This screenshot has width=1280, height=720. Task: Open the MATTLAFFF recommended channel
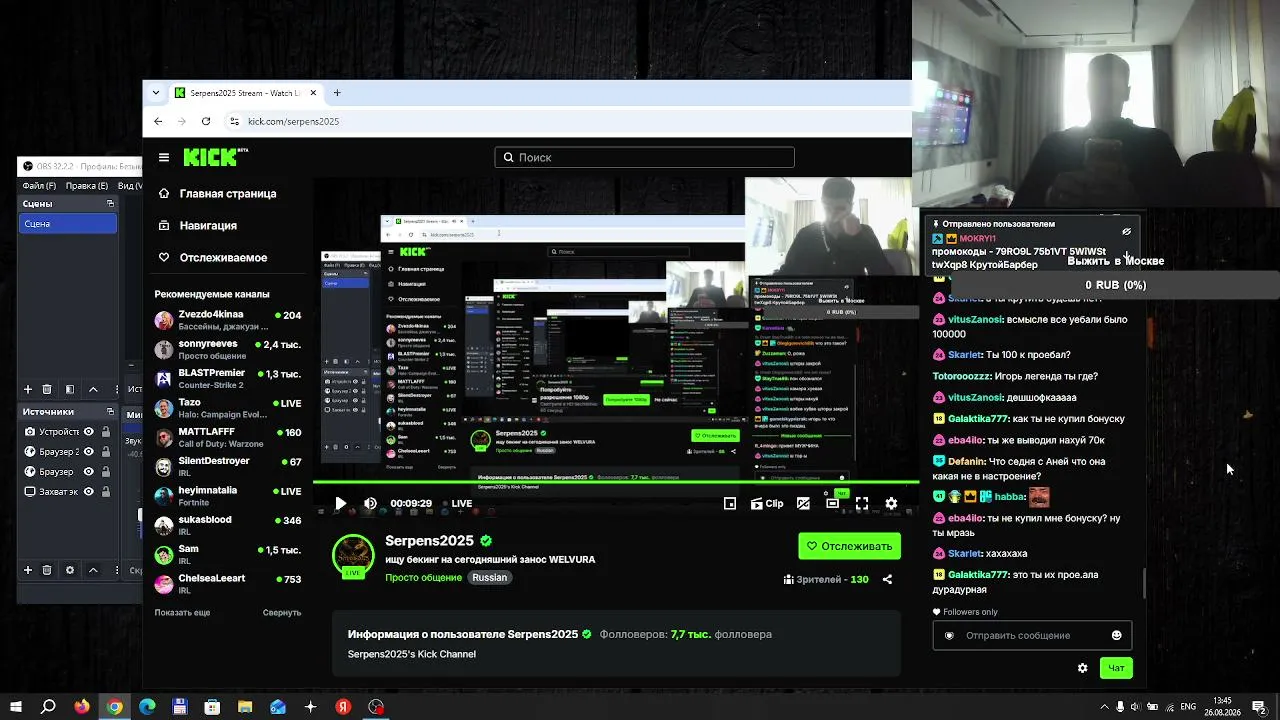pos(228,437)
